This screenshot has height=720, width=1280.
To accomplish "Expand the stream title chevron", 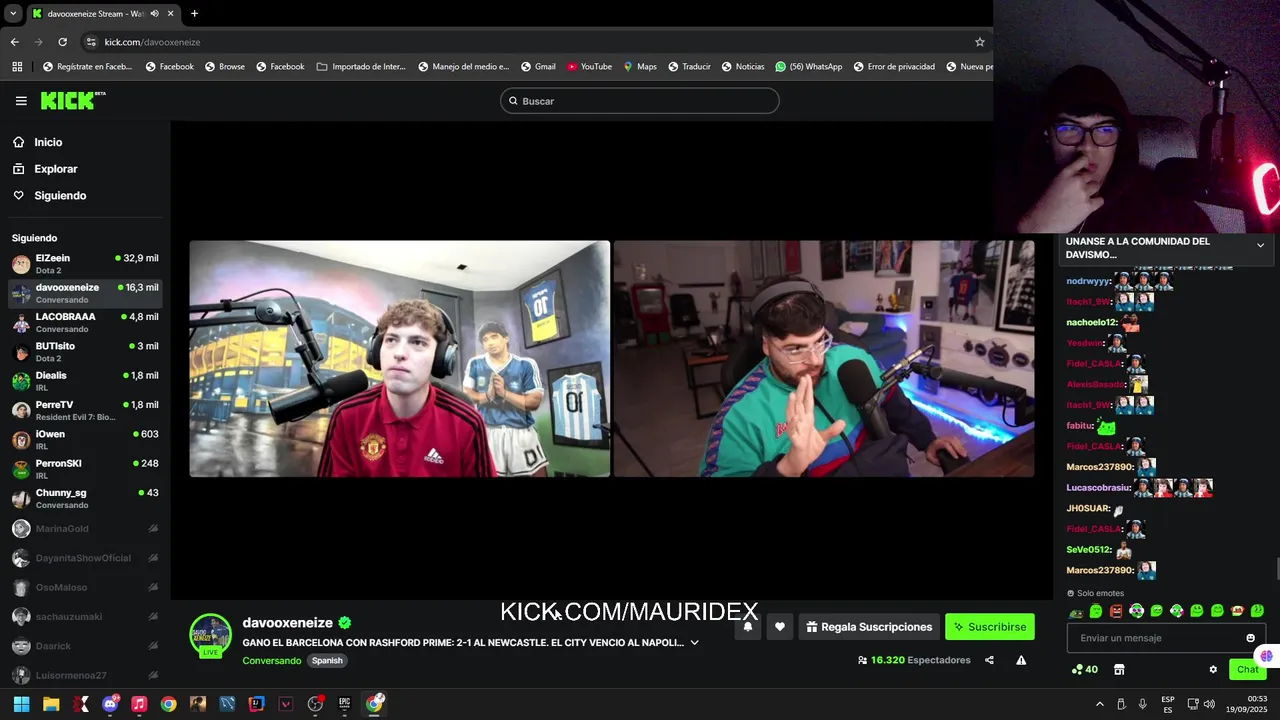I will (695, 643).
